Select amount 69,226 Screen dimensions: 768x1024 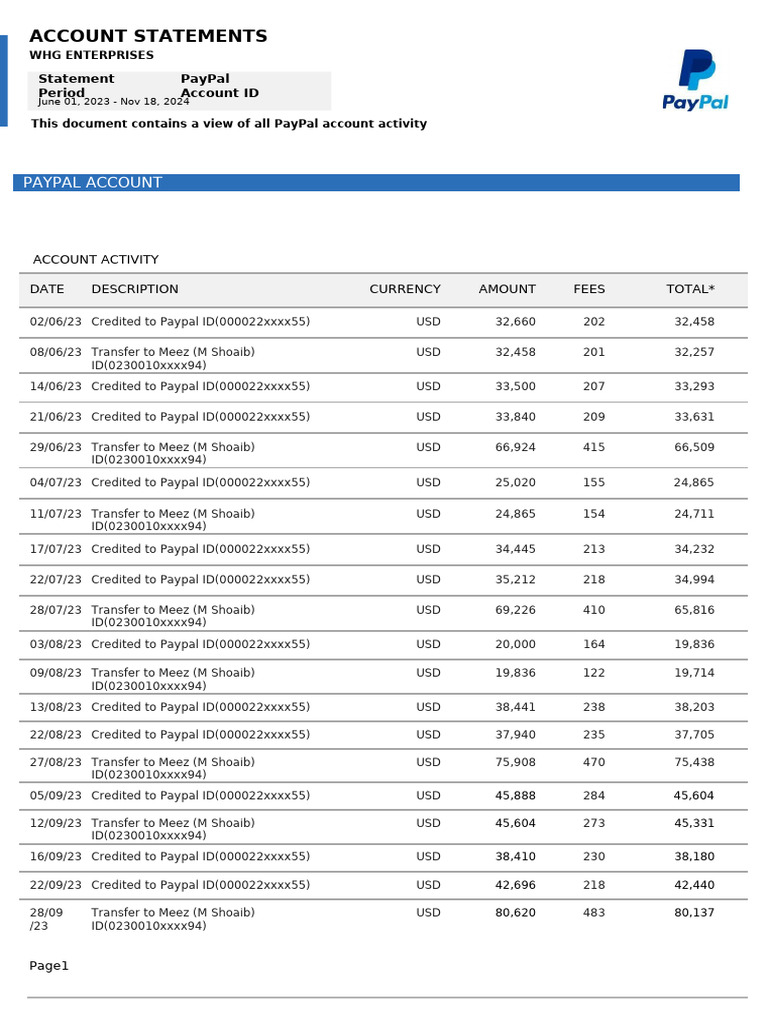click(x=515, y=609)
